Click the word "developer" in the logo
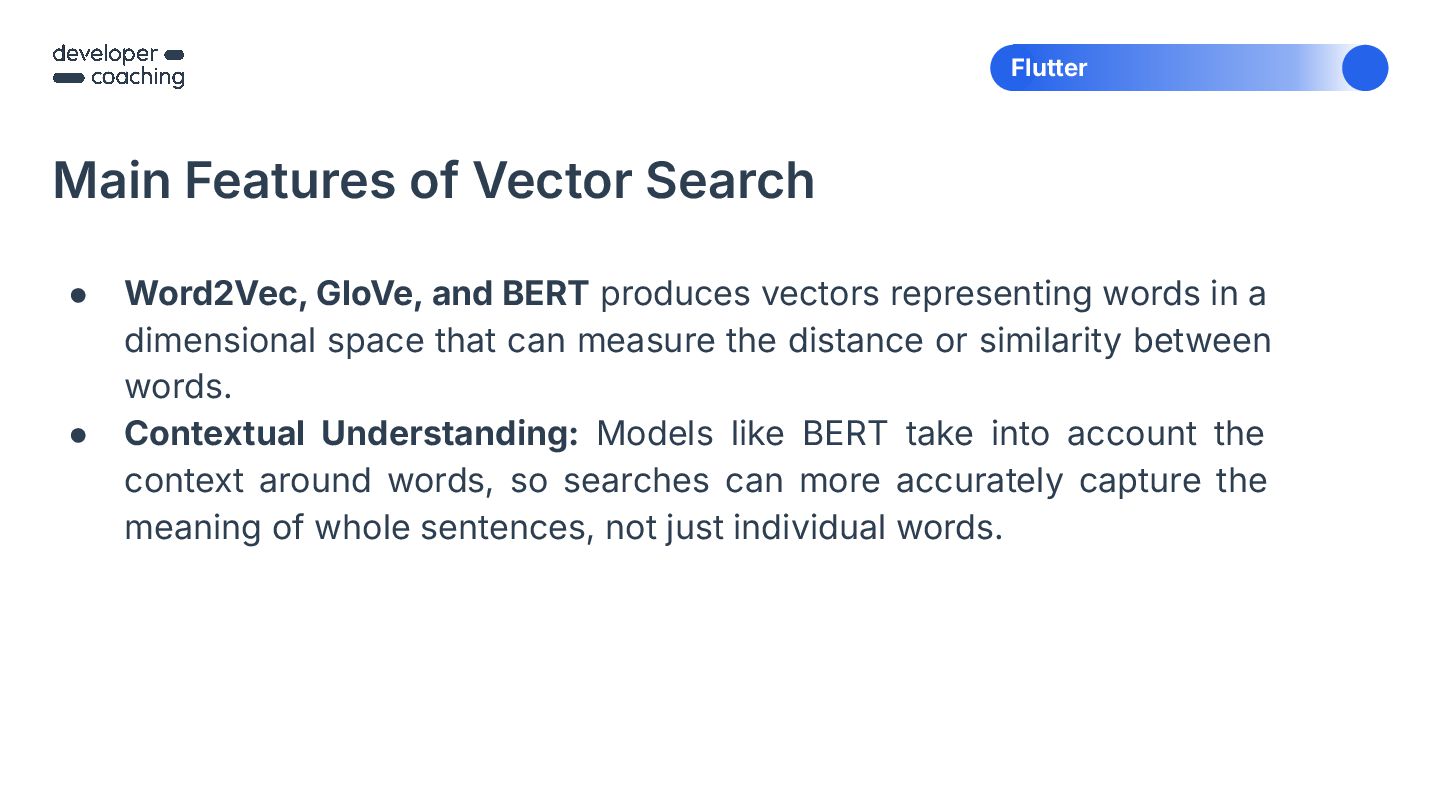 pyautogui.click(x=105, y=54)
